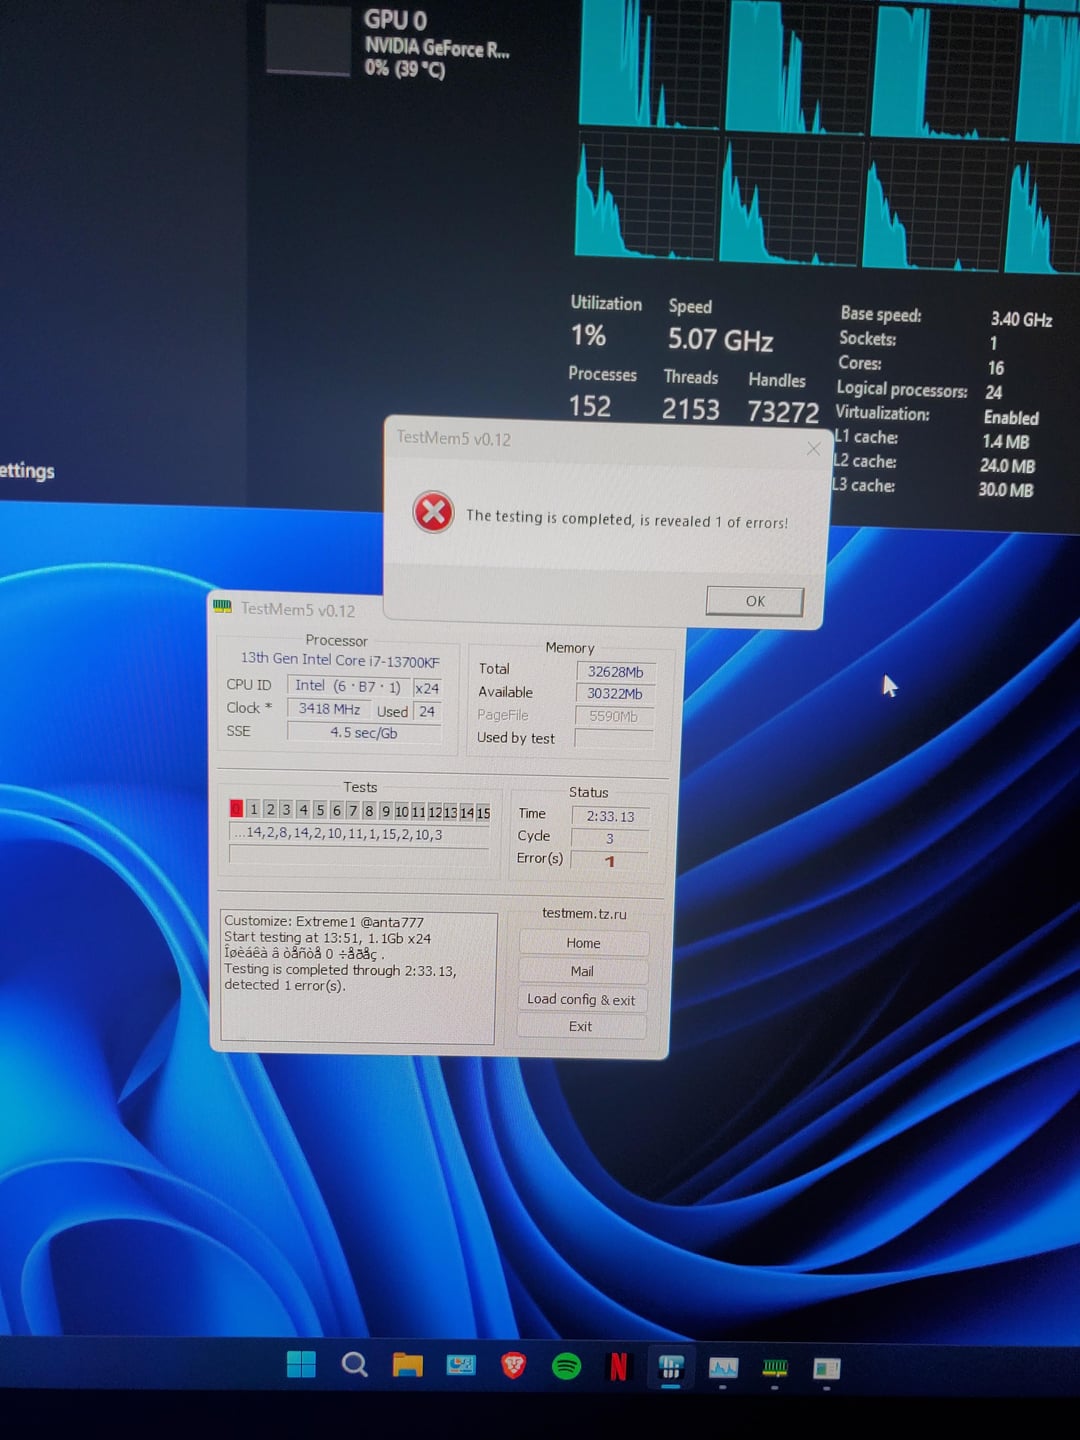The width and height of the screenshot is (1080, 1440).
Task: Click the Mail button in TestMem5
Action: coord(582,971)
